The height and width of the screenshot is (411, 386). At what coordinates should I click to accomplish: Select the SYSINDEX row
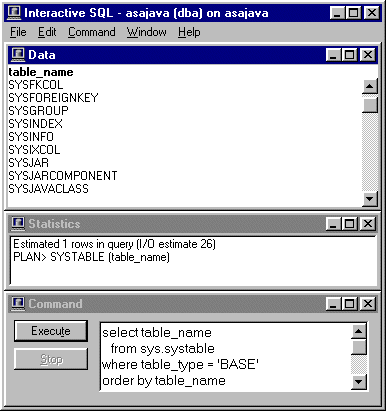coord(35,124)
